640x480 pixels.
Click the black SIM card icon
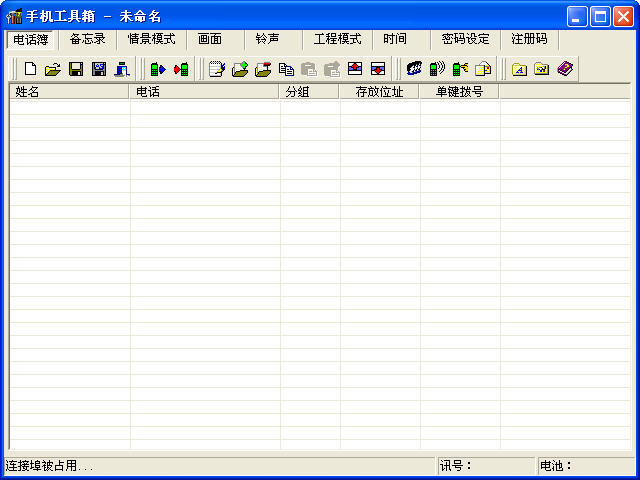[x=414, y=69]
